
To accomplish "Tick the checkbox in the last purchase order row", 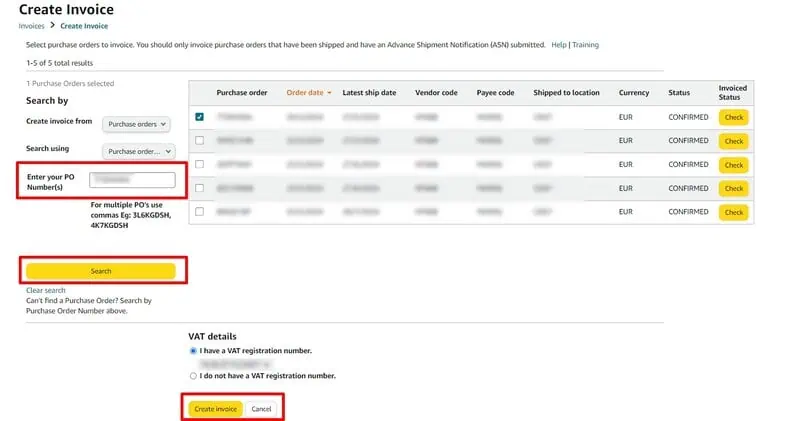I will (200, 212).
